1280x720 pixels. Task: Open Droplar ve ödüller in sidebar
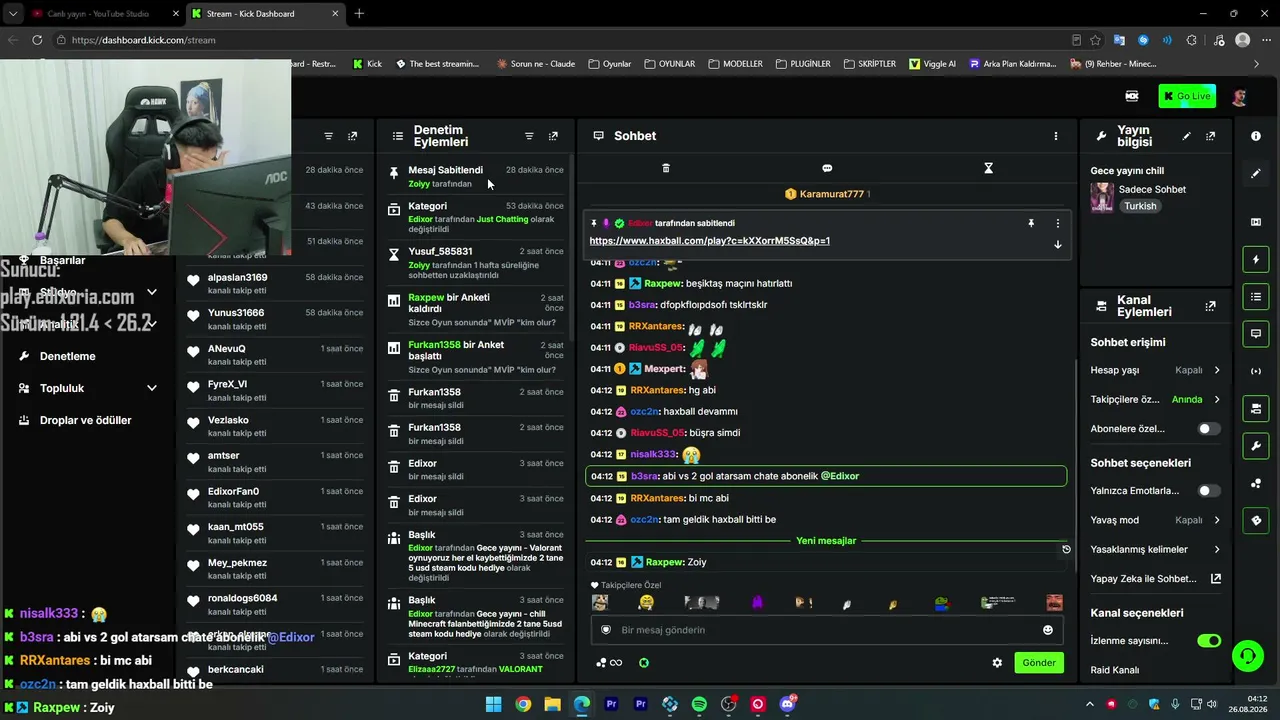pos(85,420)
